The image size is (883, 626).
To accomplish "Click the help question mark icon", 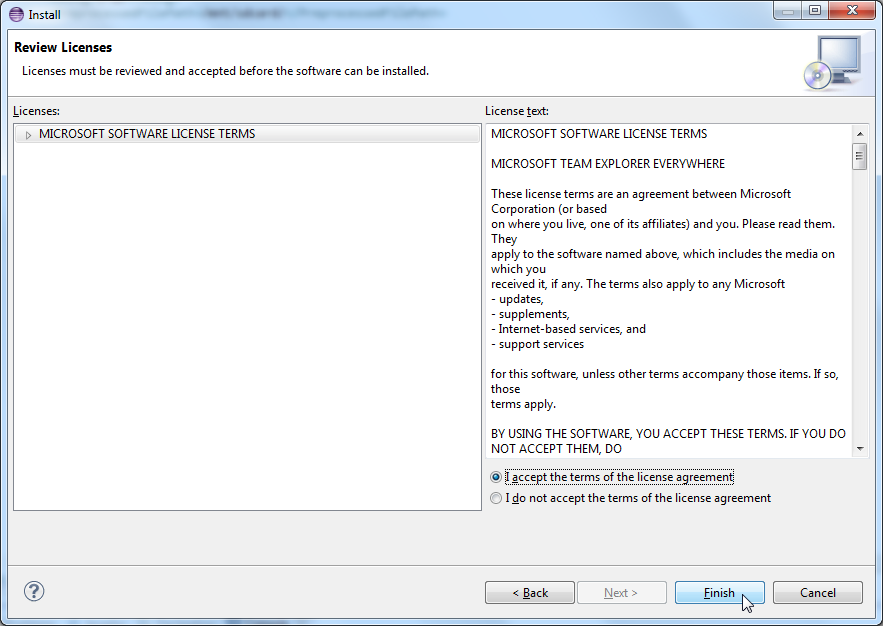I will coord(34,591).
